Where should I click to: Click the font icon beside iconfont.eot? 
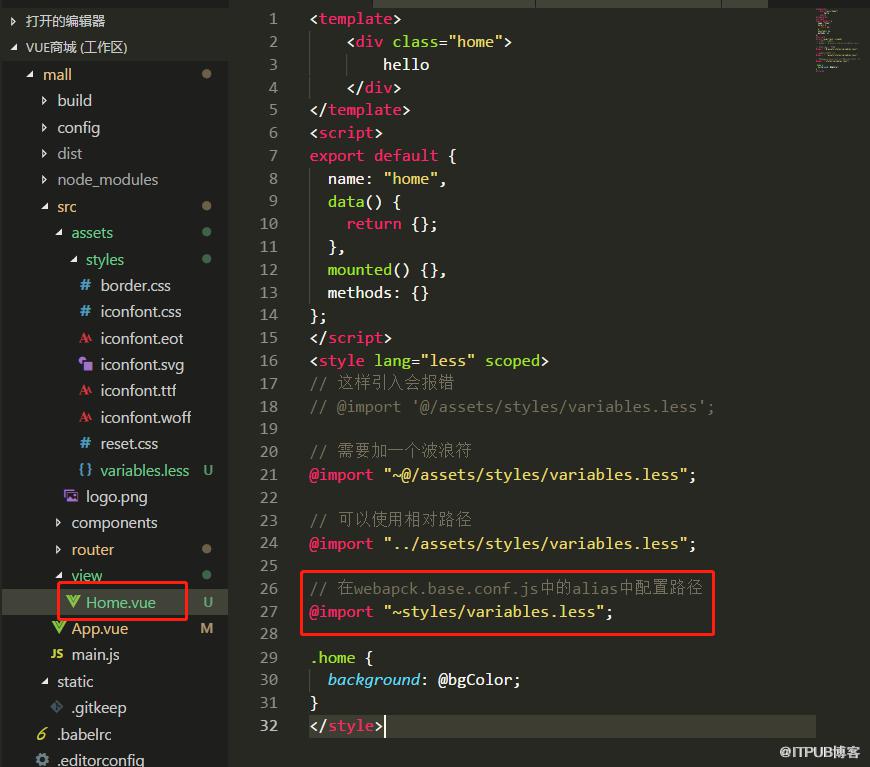[85, 338]
